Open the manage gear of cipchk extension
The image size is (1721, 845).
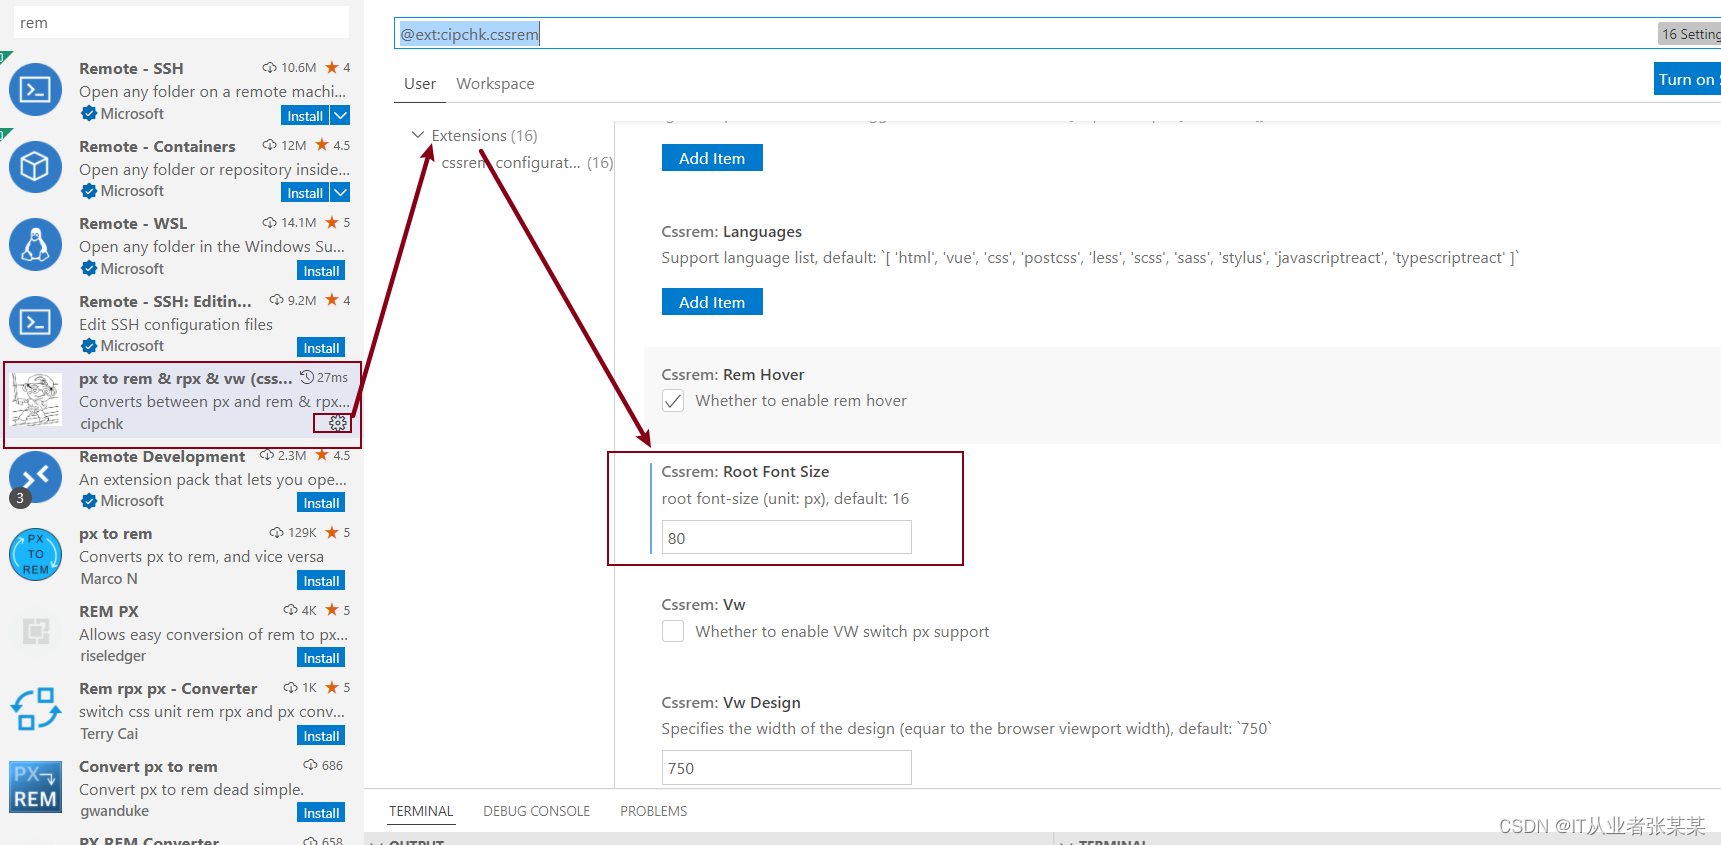(337, 424)
